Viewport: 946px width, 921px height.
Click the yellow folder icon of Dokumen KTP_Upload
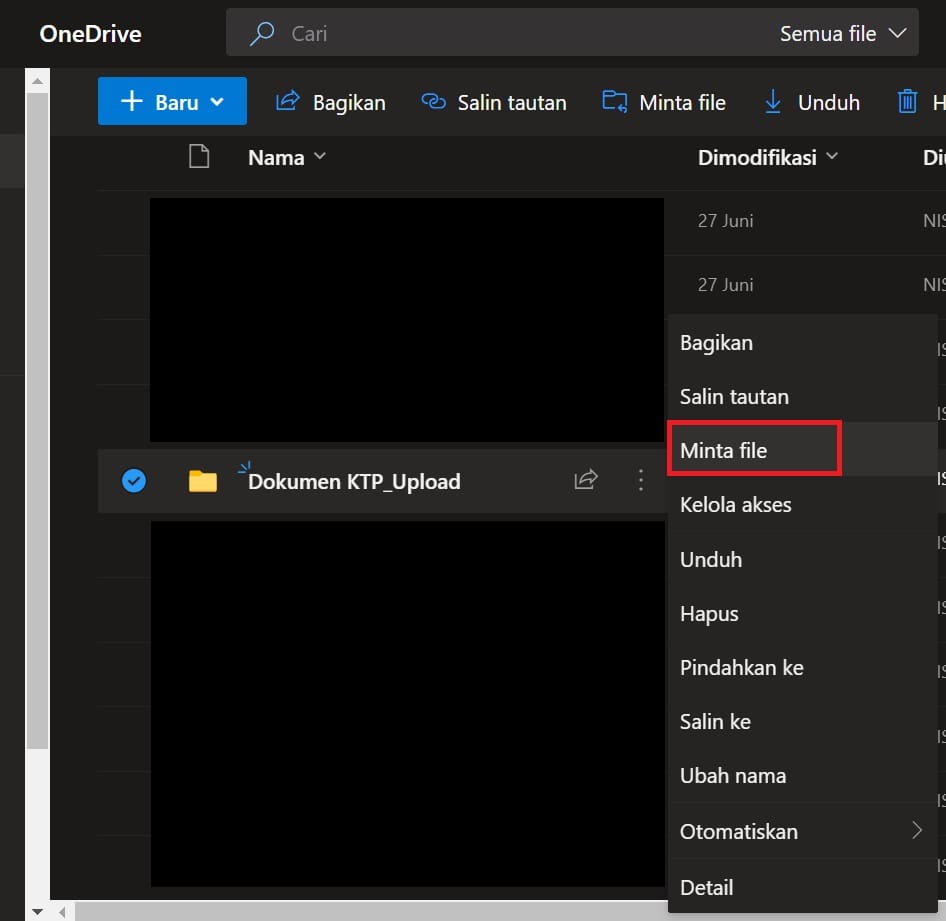point(203,480)
